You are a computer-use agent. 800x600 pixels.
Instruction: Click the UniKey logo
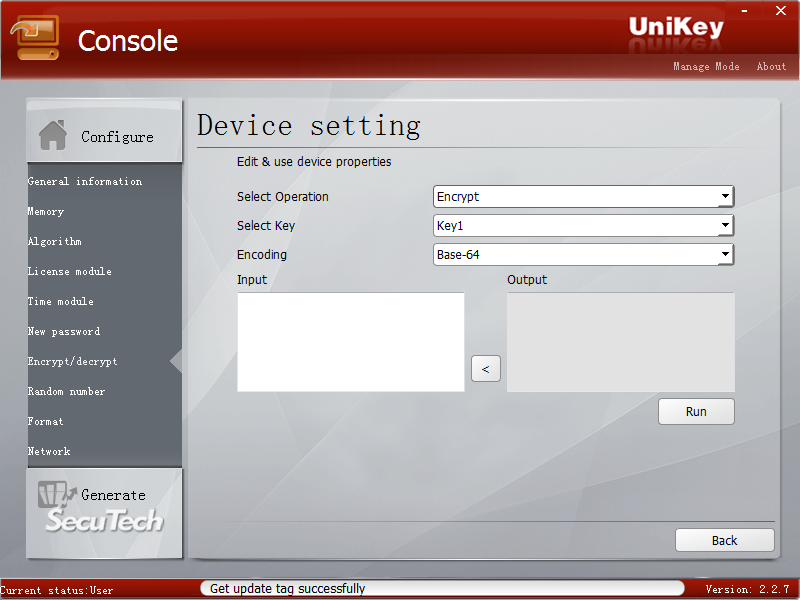pyautogui.click(x=676, y=27)
